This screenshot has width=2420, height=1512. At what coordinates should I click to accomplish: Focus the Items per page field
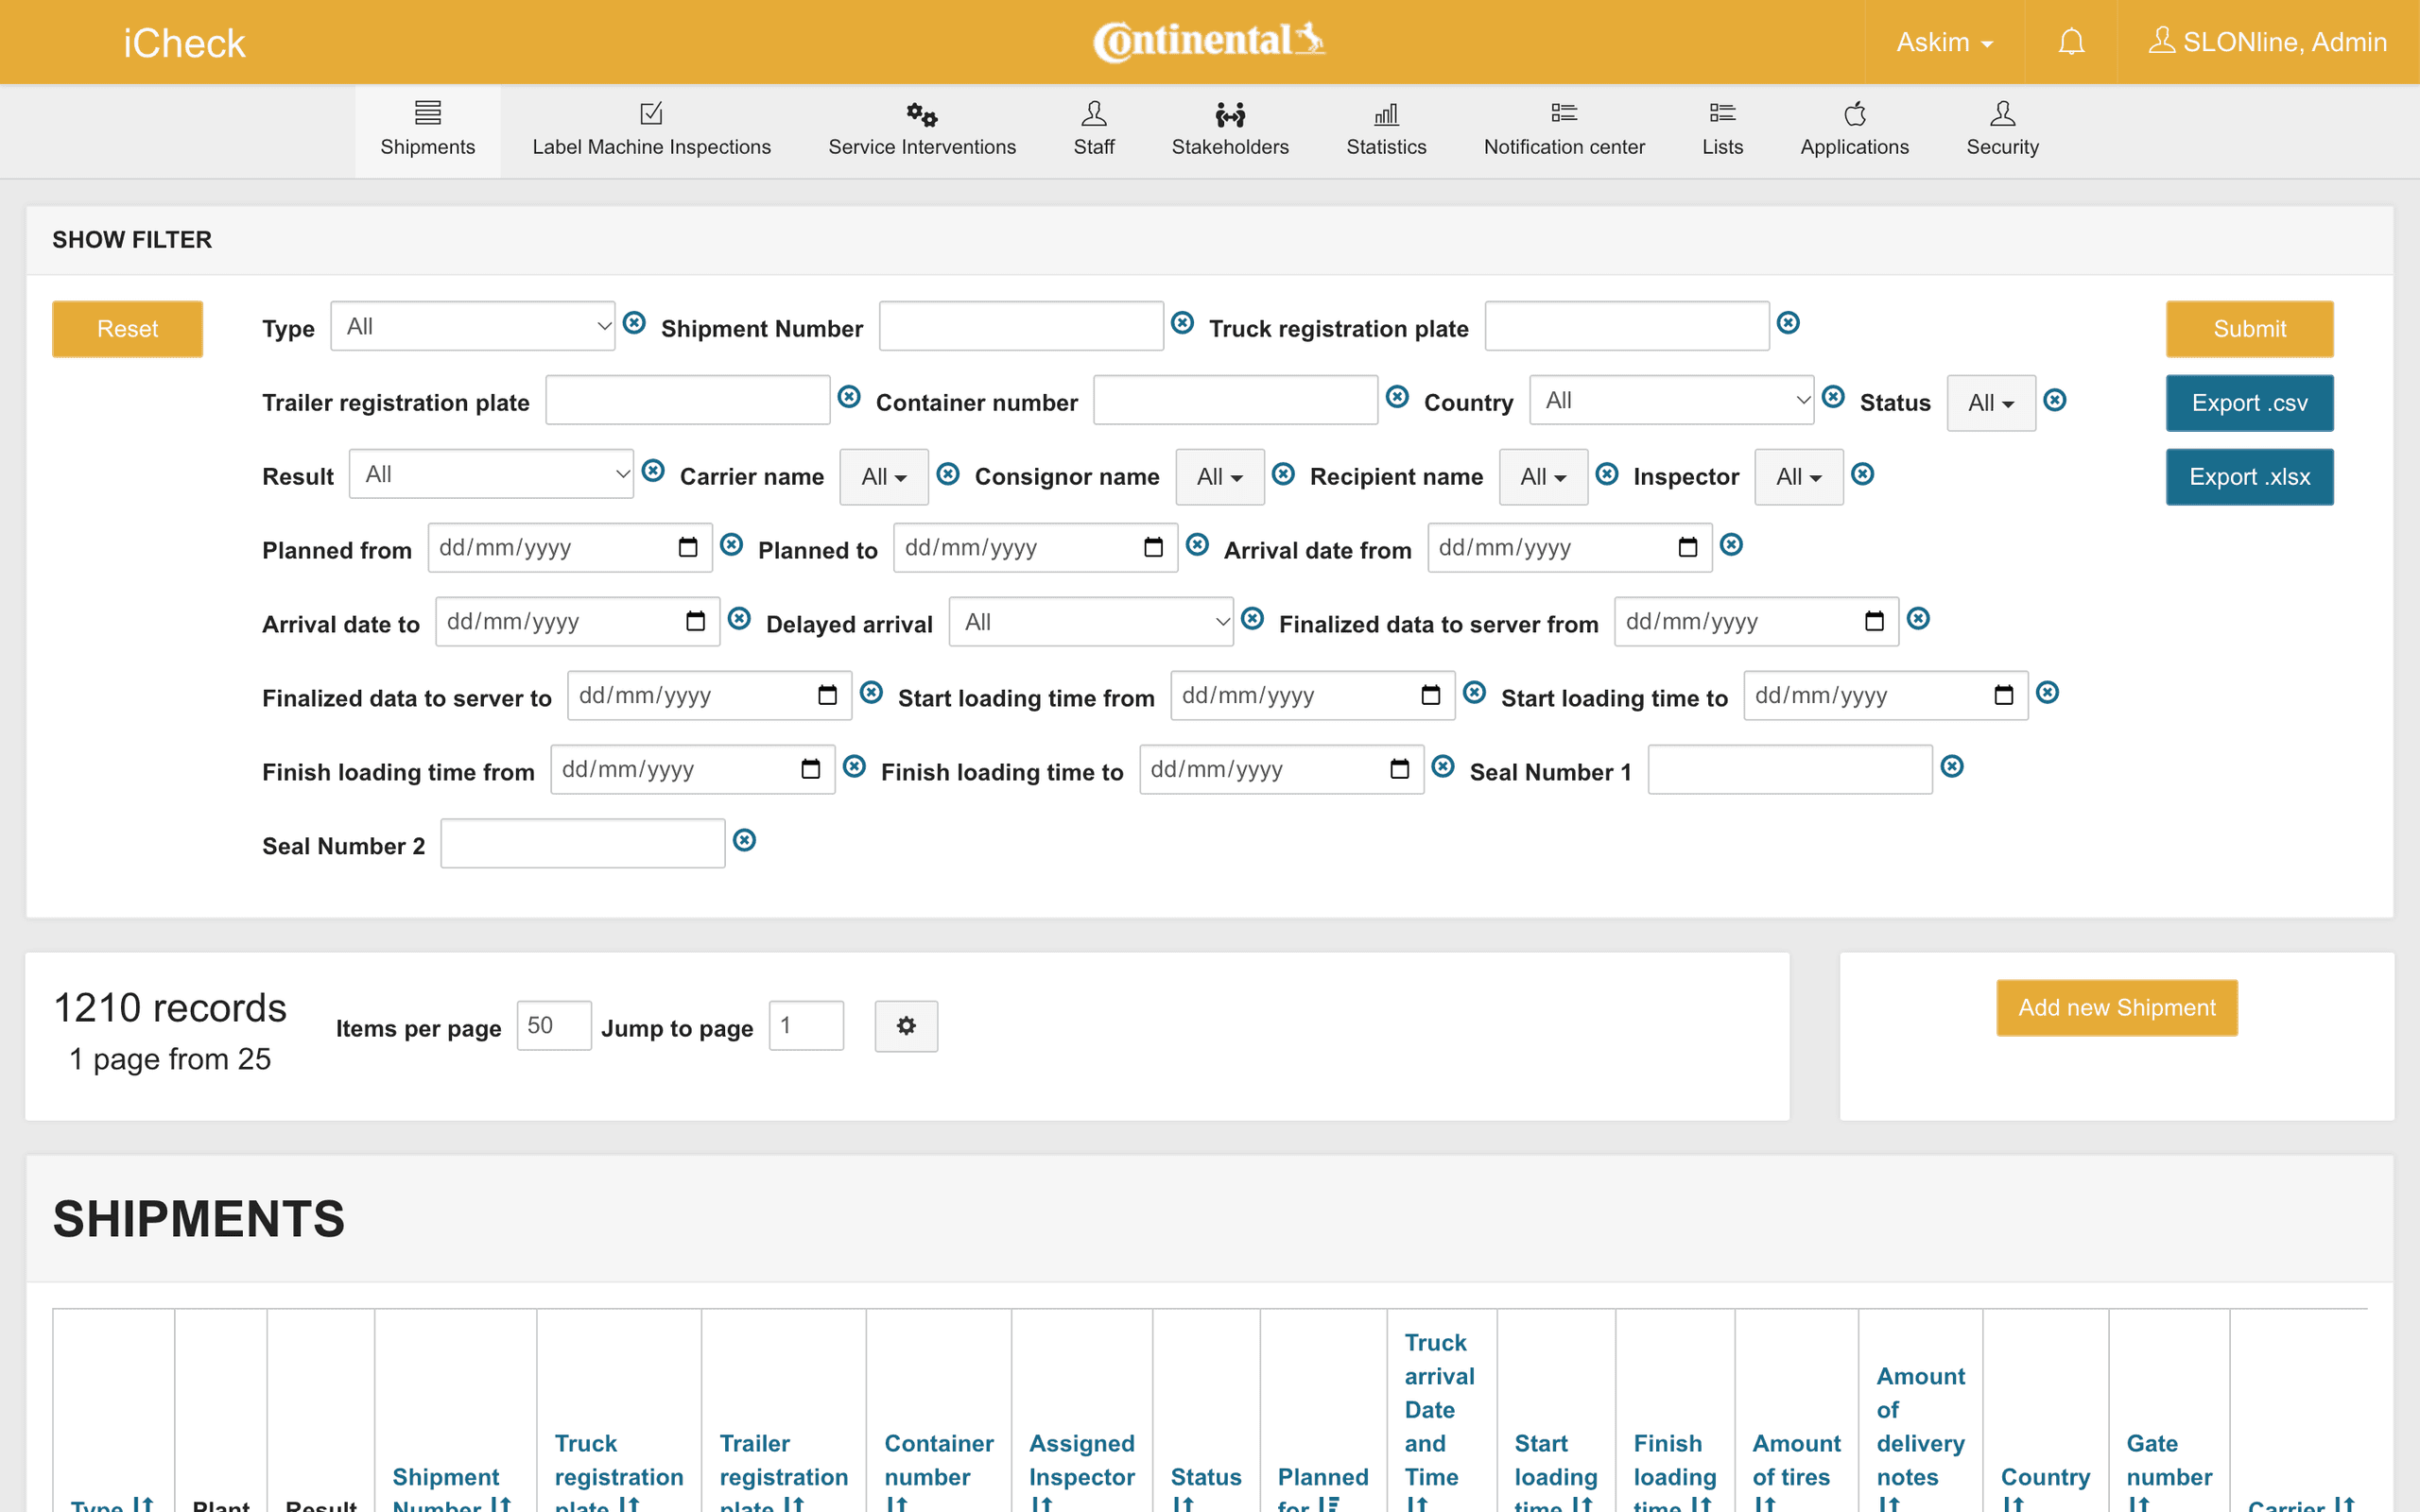pyautogui.click(x=554, y=1026)
